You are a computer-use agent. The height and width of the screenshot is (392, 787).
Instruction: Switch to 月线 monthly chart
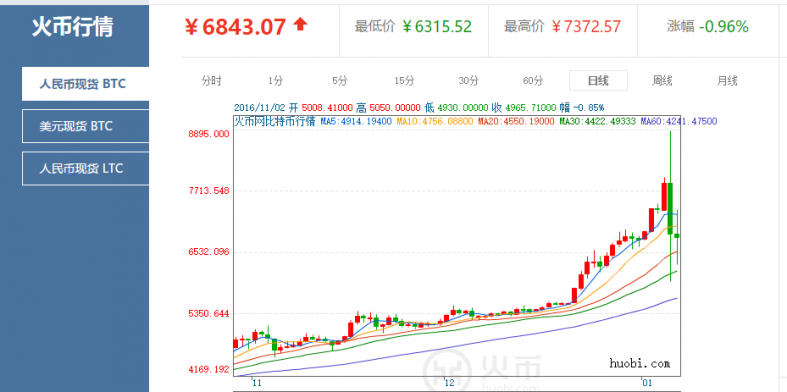tap(727, 80)
